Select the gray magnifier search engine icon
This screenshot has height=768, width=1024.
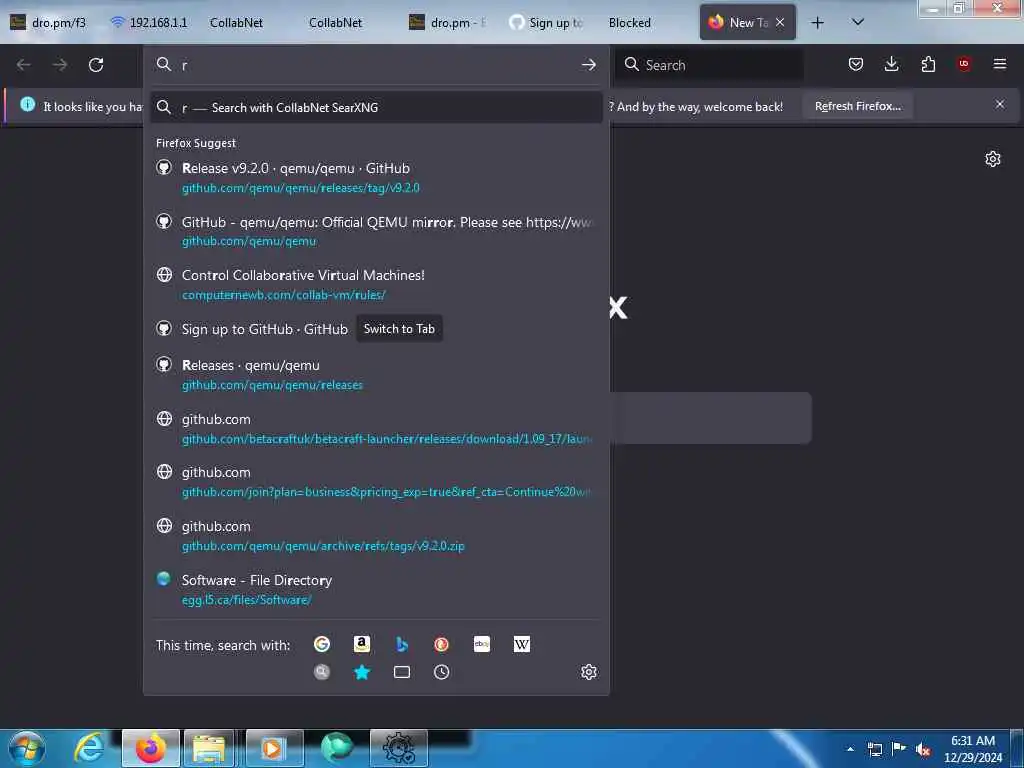point(321,672)
